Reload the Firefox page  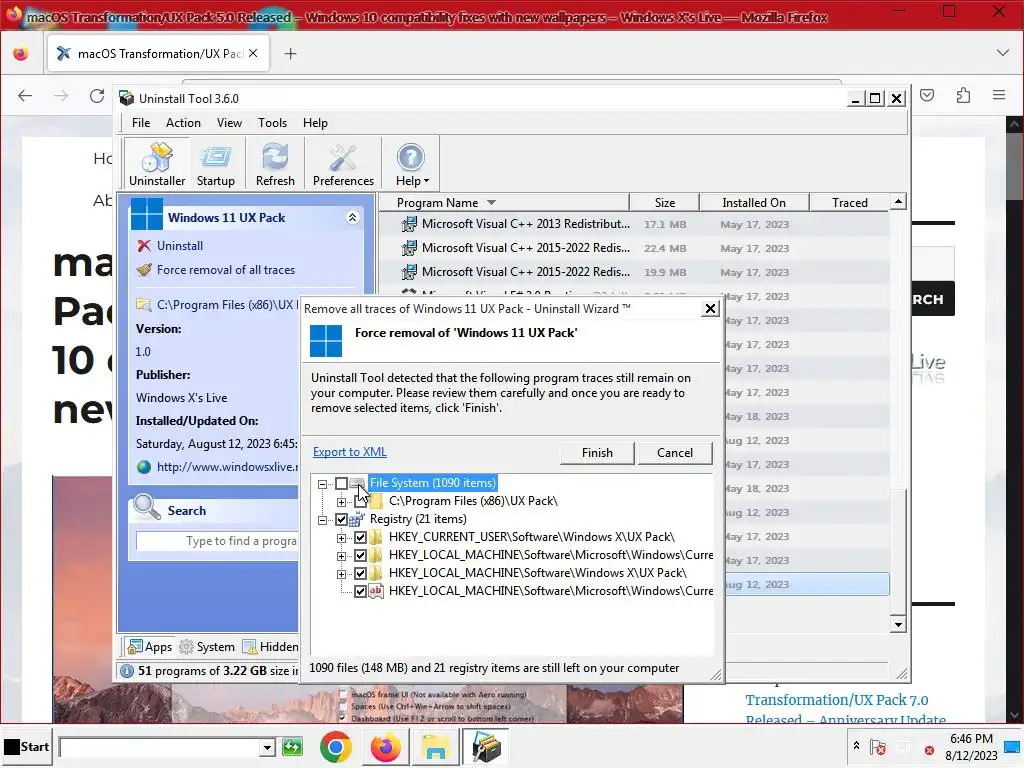click(x=97, y=96)
